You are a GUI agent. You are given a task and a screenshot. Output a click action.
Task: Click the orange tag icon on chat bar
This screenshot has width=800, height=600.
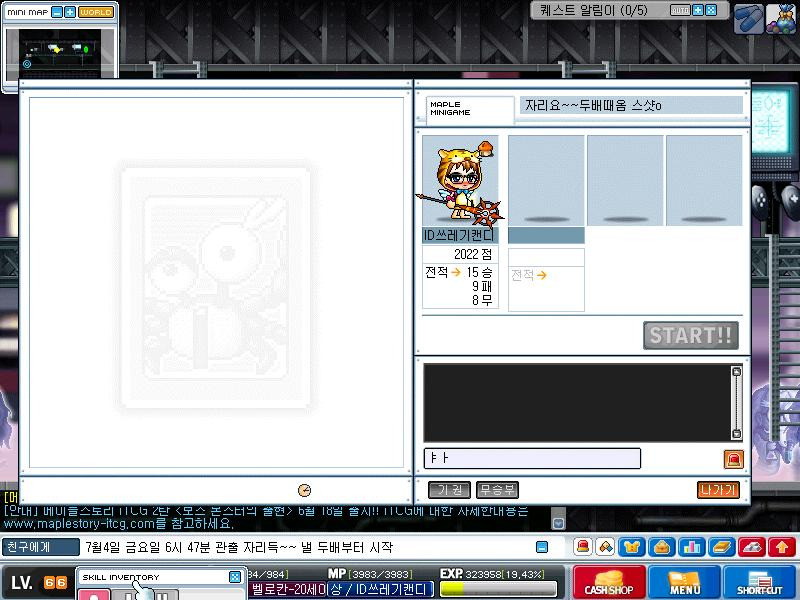[x=606, y=547]
